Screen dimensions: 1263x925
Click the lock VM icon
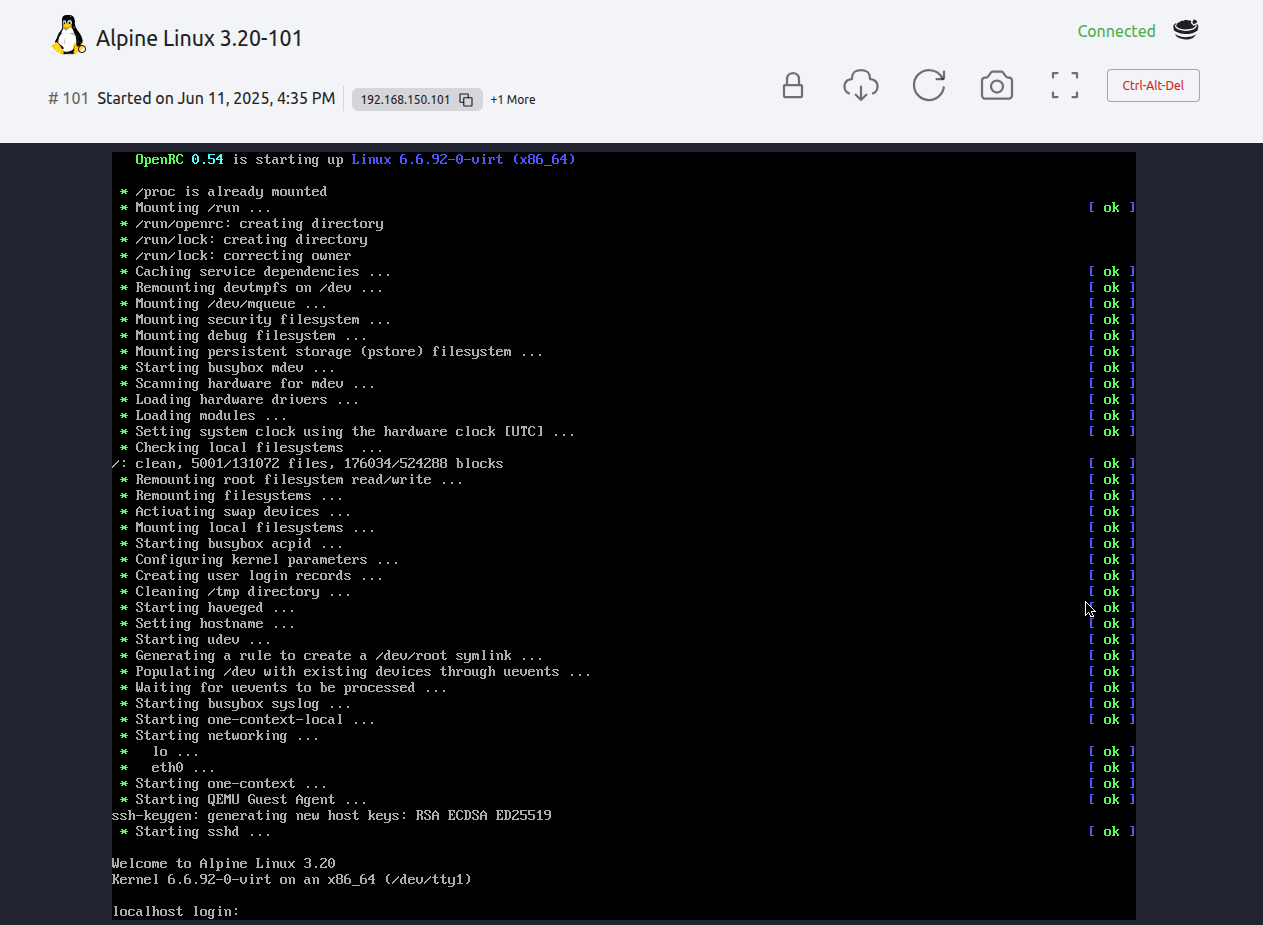pyautogui.click(x=793, y=85)
